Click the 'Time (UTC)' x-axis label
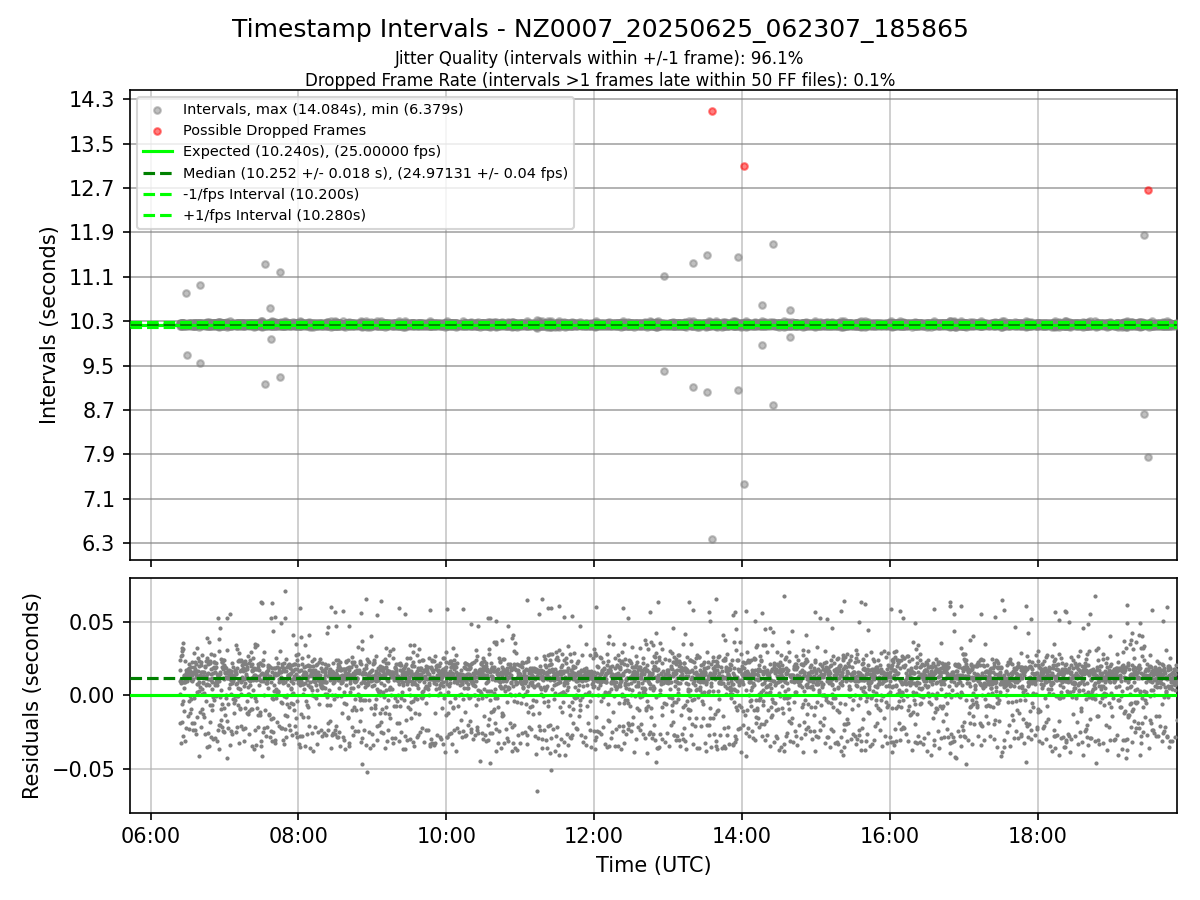The height and width of the screenshot is (900, 1200). coord(653,865)
